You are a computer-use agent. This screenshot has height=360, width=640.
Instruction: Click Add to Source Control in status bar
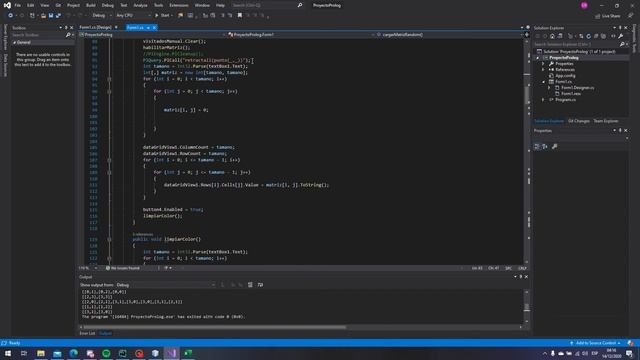[595, 343]
